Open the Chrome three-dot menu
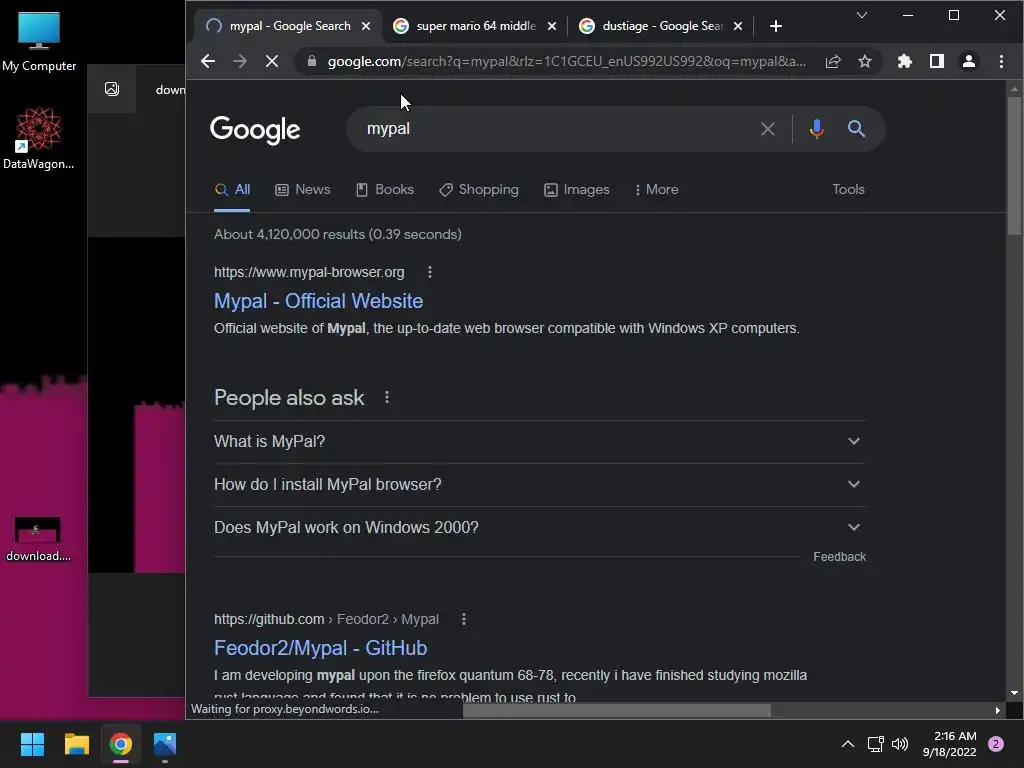Image resolution: width=1024 pixels, height=768 pixels. 1000,61
